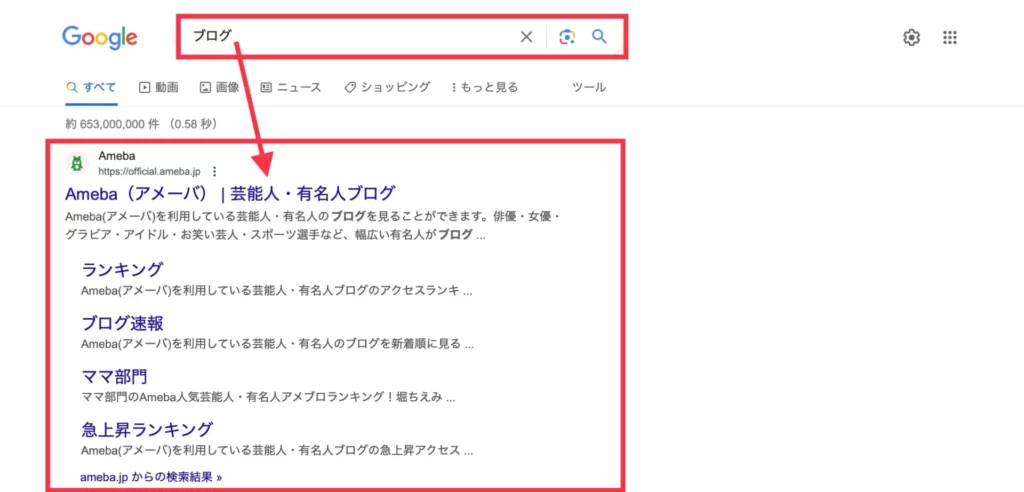Screen dimensions: 1024x492
Task: Switch to the 動画 tab
Action: [159, 87]
